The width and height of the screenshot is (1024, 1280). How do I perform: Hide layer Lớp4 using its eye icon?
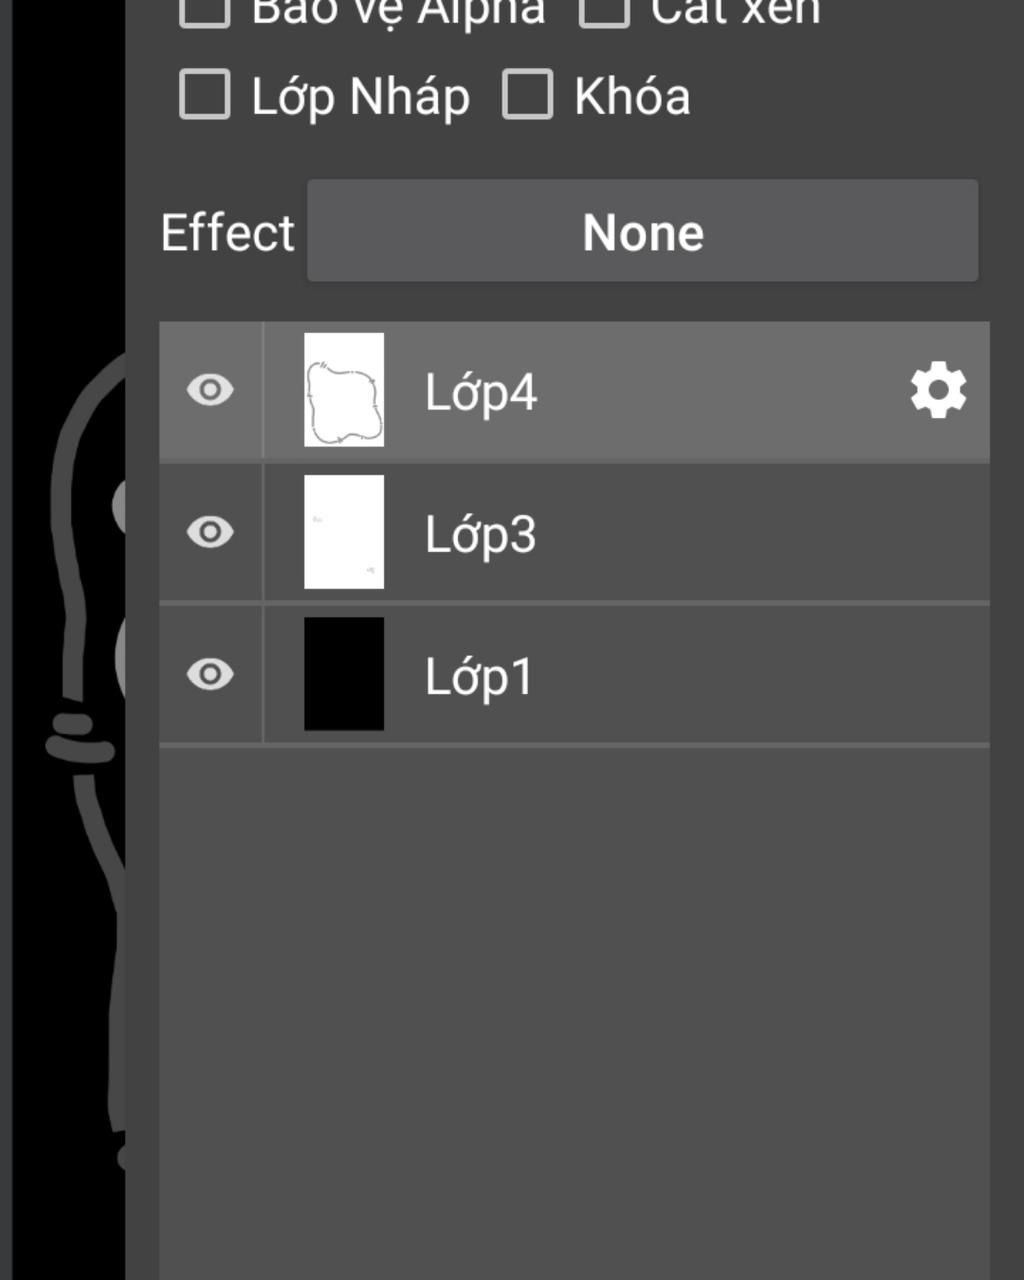[x=210, y=390]
